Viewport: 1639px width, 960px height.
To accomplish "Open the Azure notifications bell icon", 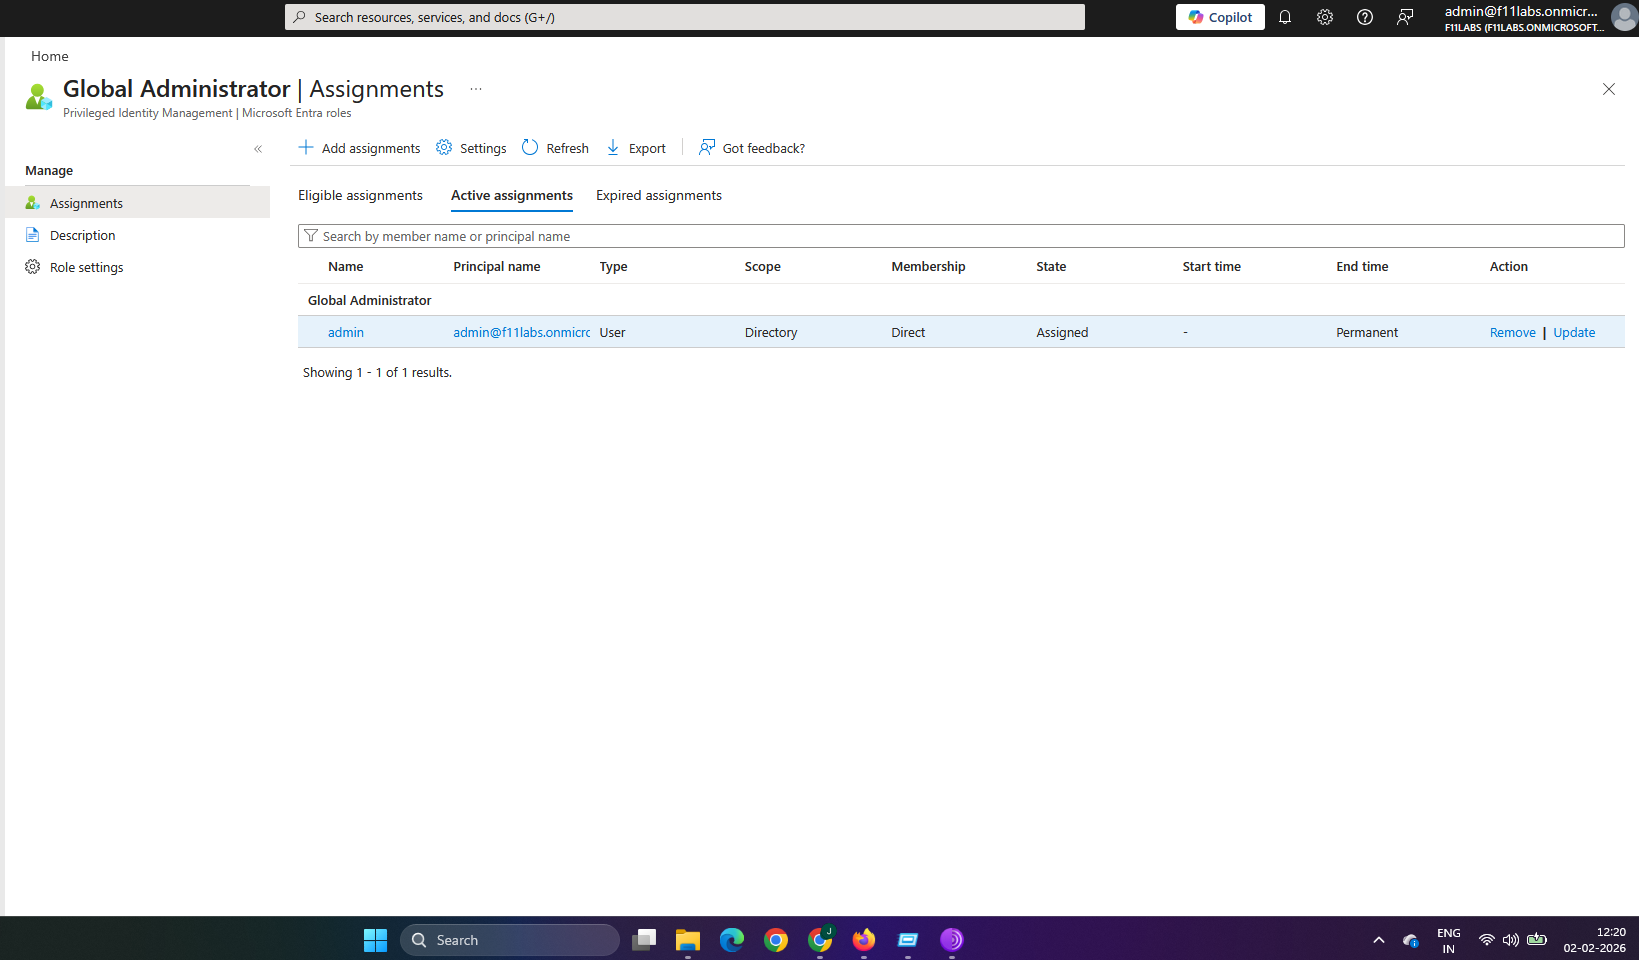I will [x=1285, y=17].
